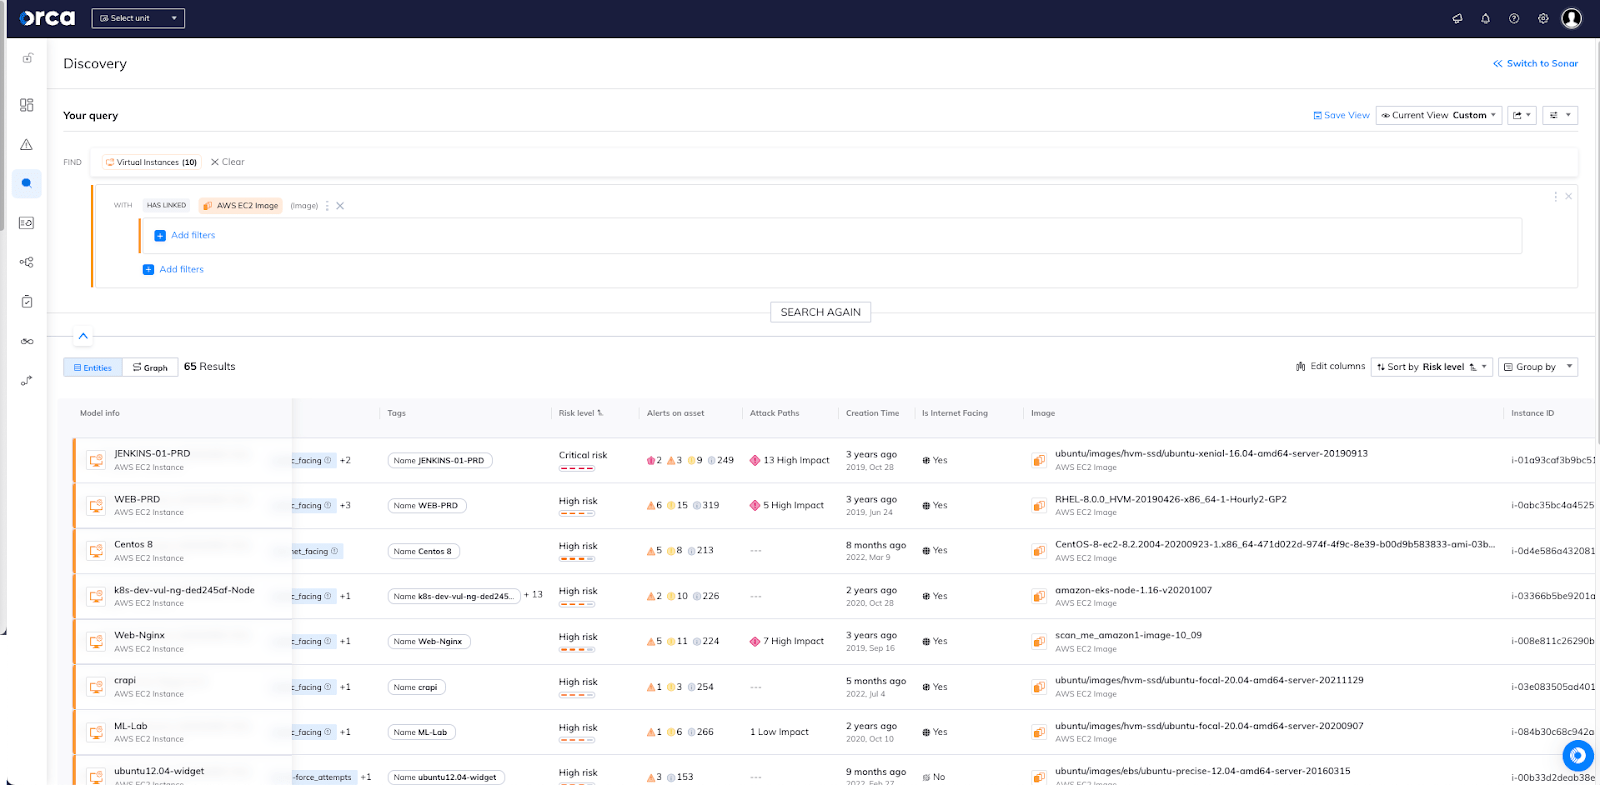Viewport: 1600px width, 785px height.
Task: Click the image icon in RHEL-8.0.0 row
Action: coord(1039,505)
